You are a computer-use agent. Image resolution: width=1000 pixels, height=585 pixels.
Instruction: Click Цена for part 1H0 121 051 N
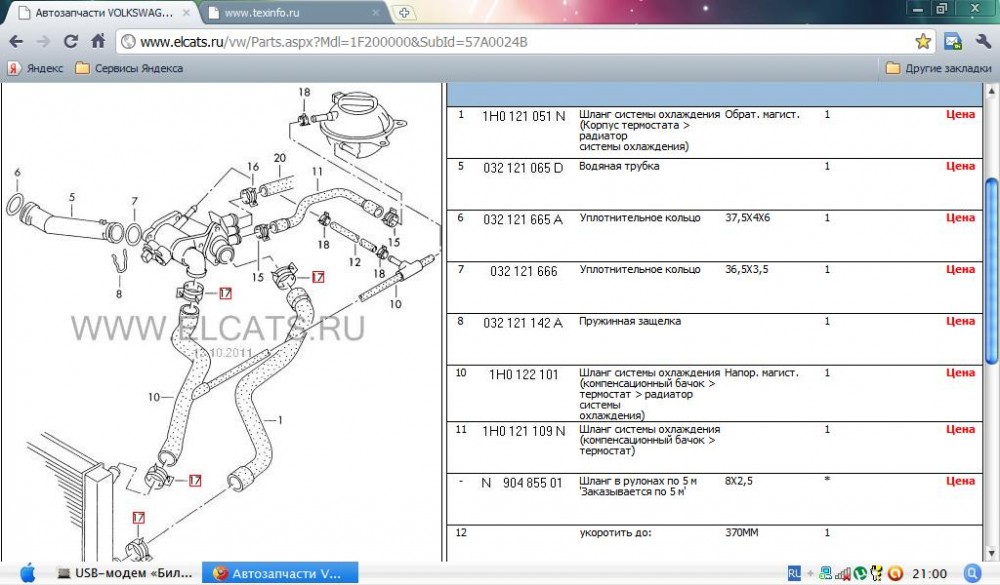960,114
